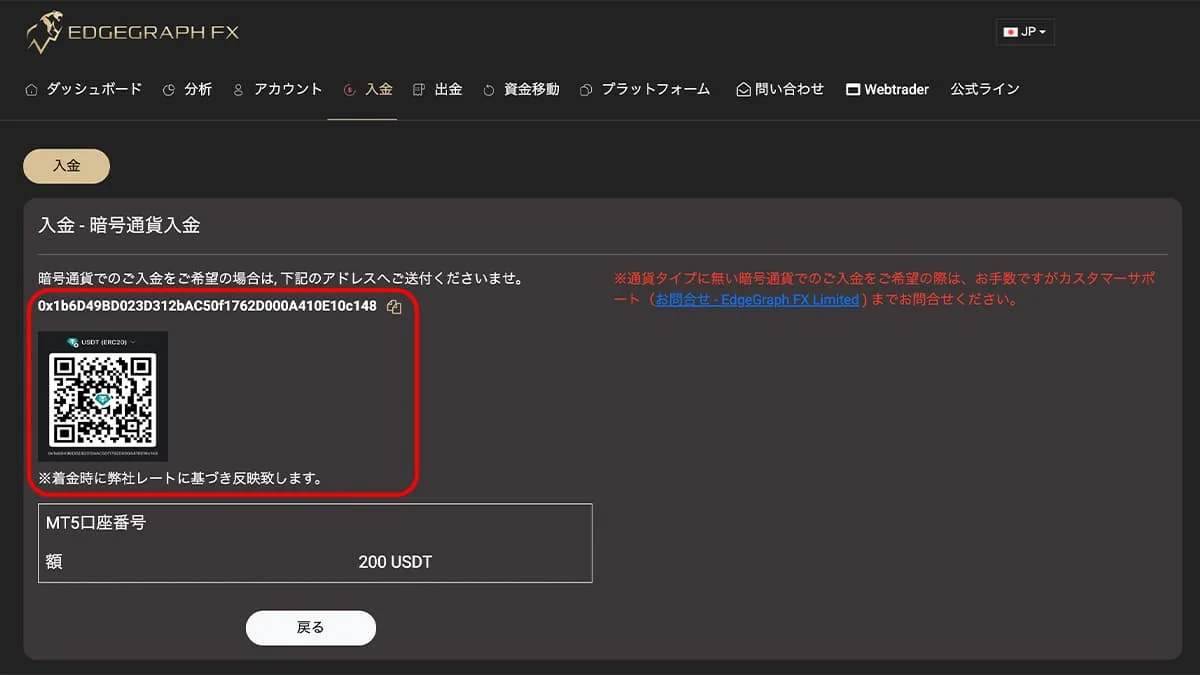Click the MT5口座番号 label
This screenshot has width=1200, height=675.
[96, 523]
